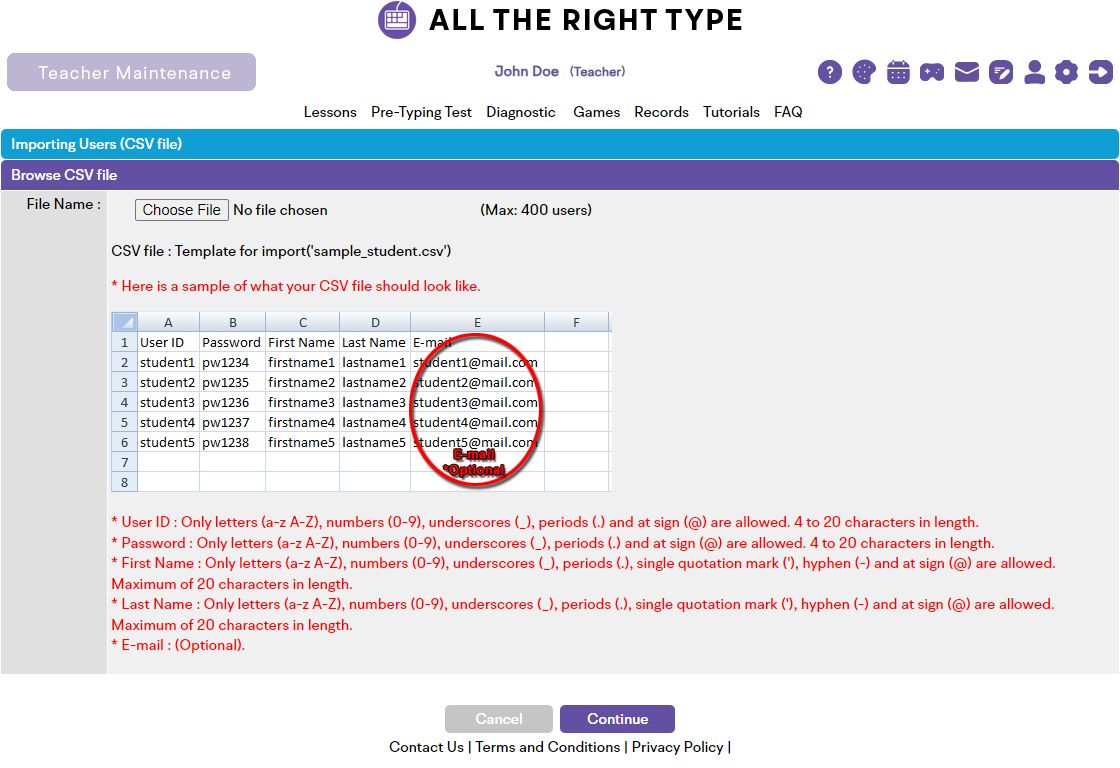Click the Importing Users (CSV file) header
The image size is (1120, 768).
click(560, 144)
